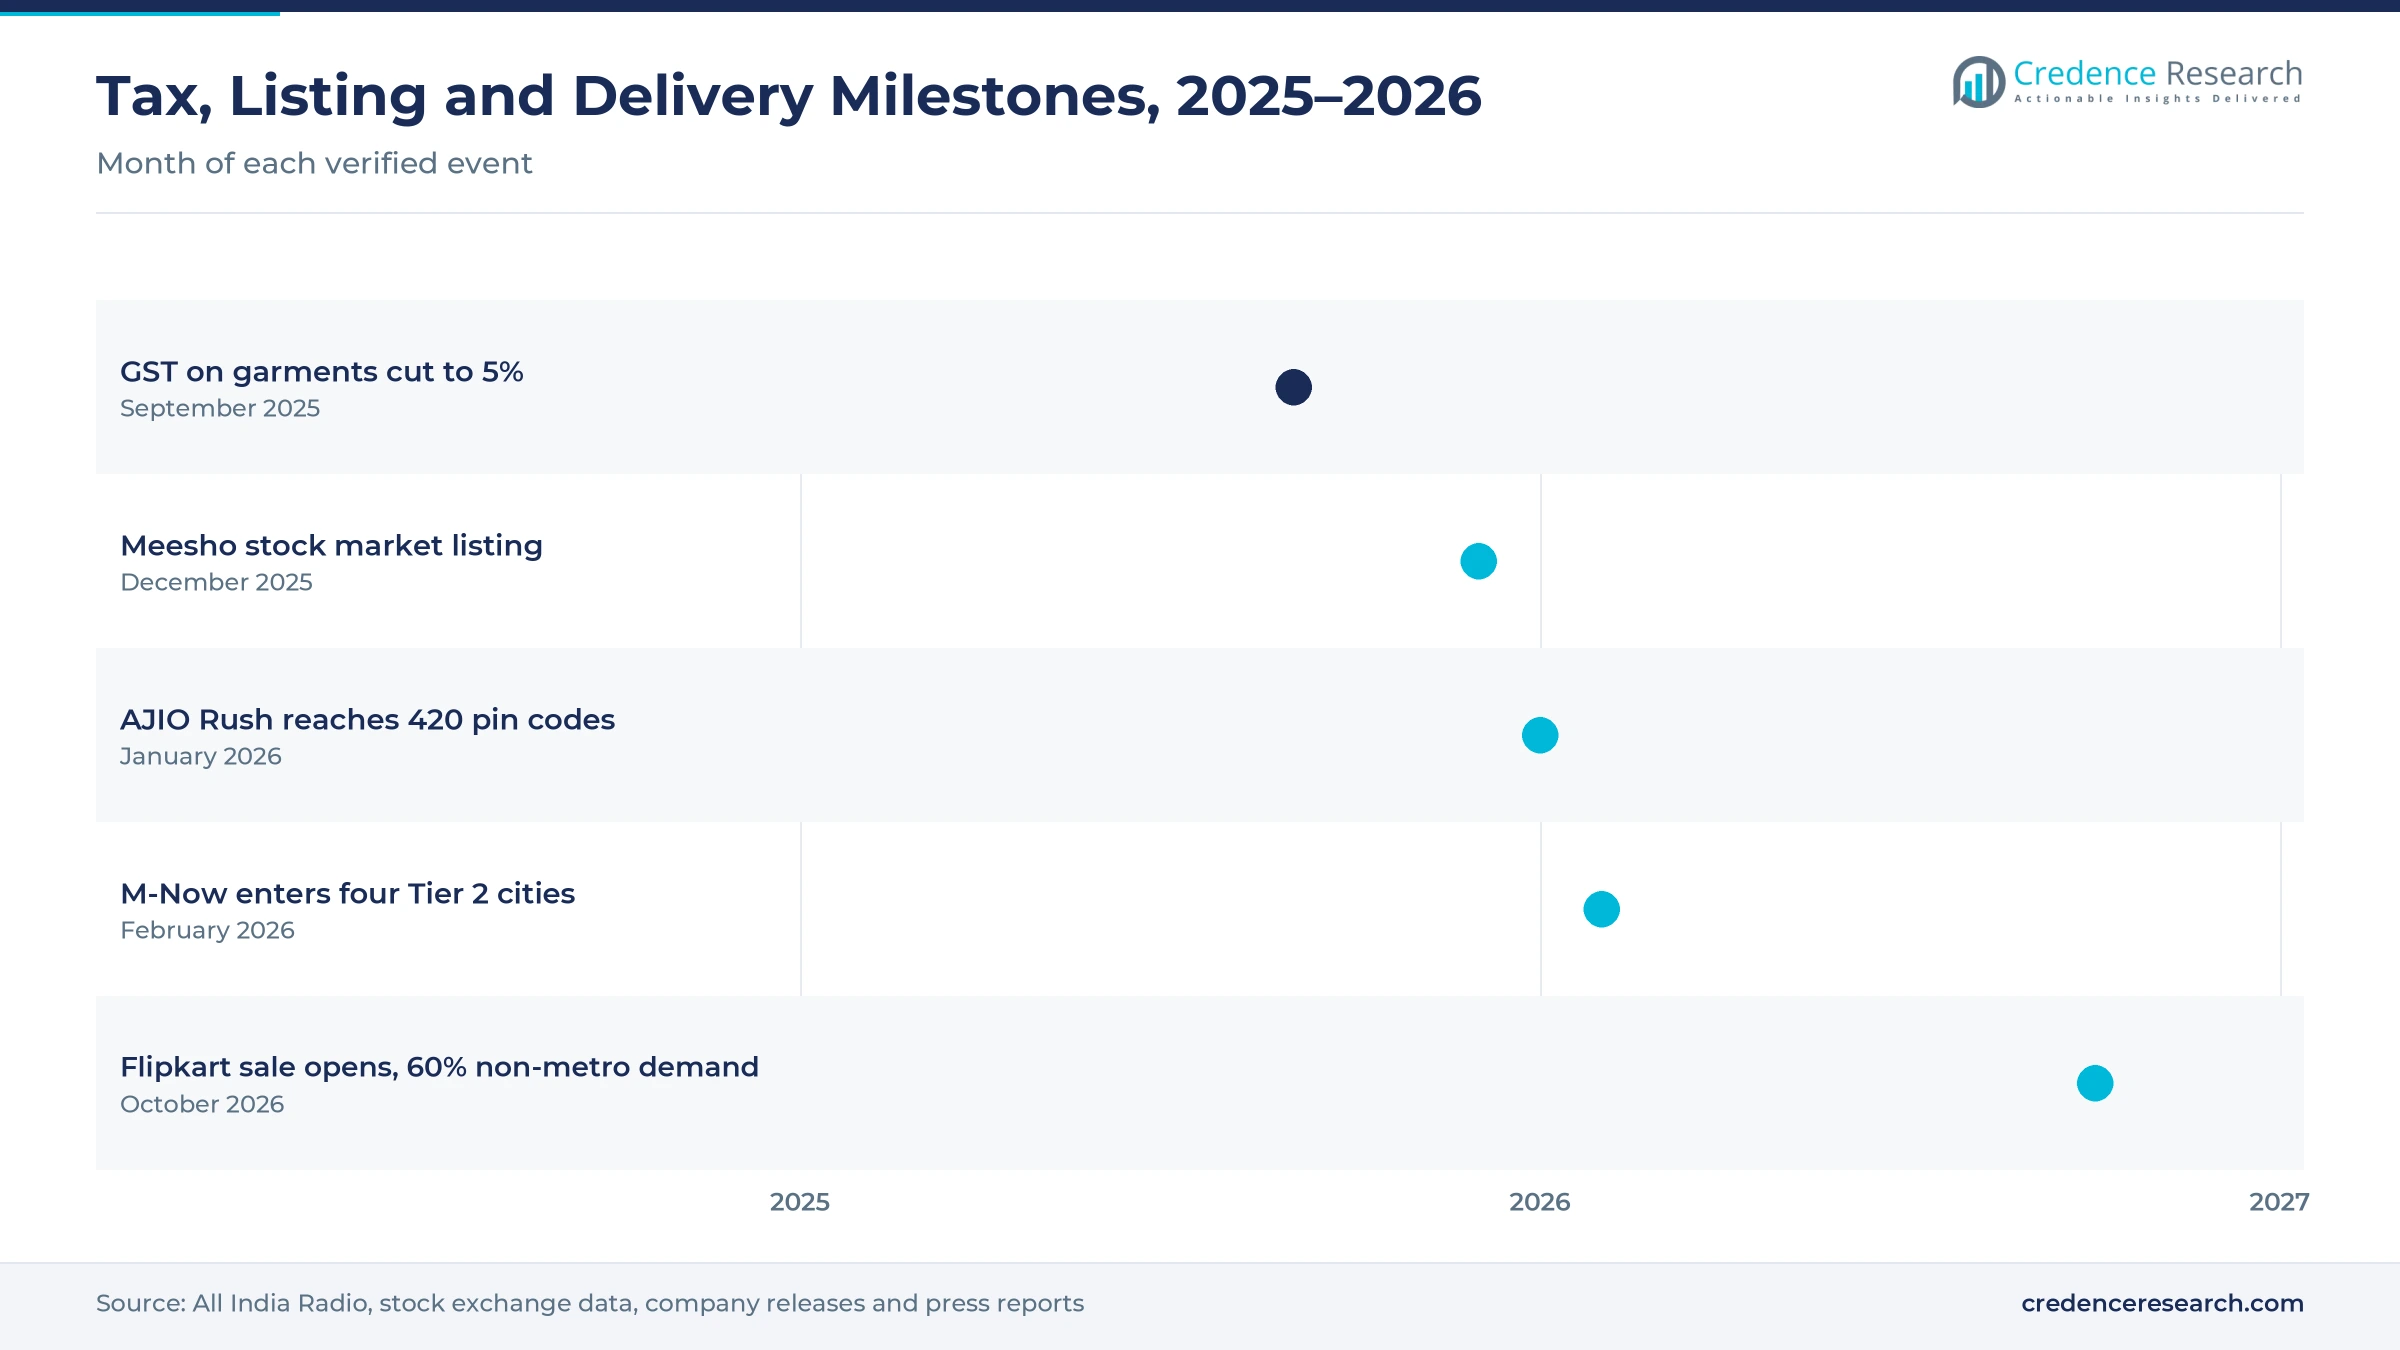This screenshot has height=1350, width=2400.
Task: Click the AJIO Rush January 2026 marker
Action: [1540, 735]
